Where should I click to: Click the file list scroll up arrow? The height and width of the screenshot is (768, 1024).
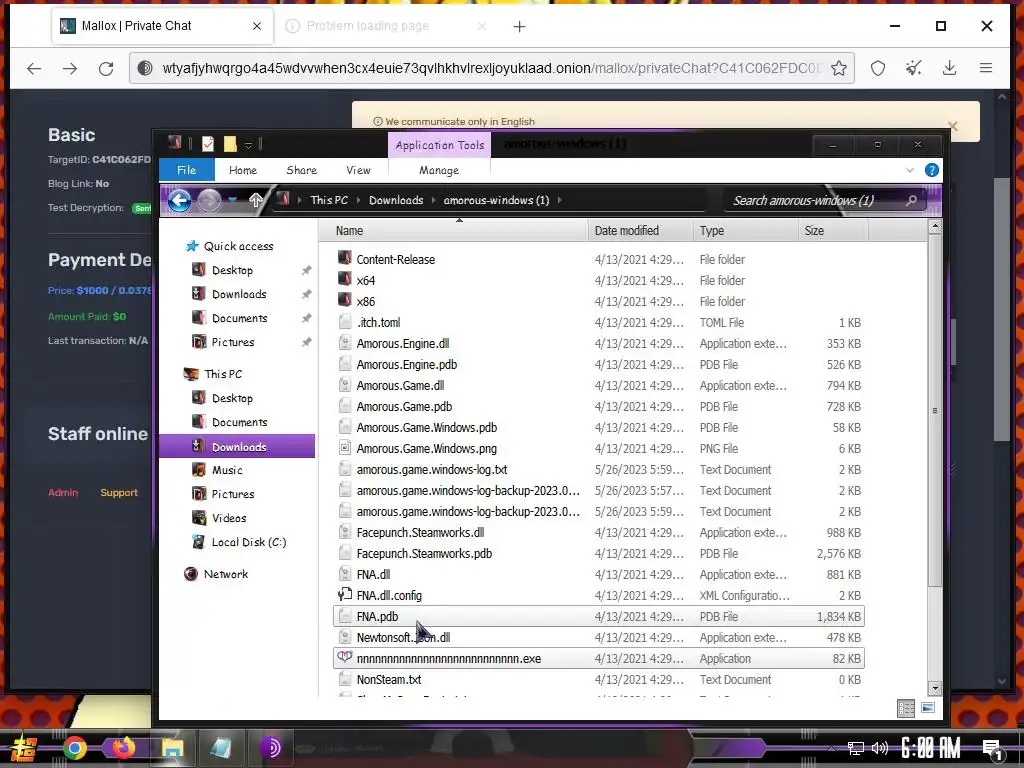935,227
